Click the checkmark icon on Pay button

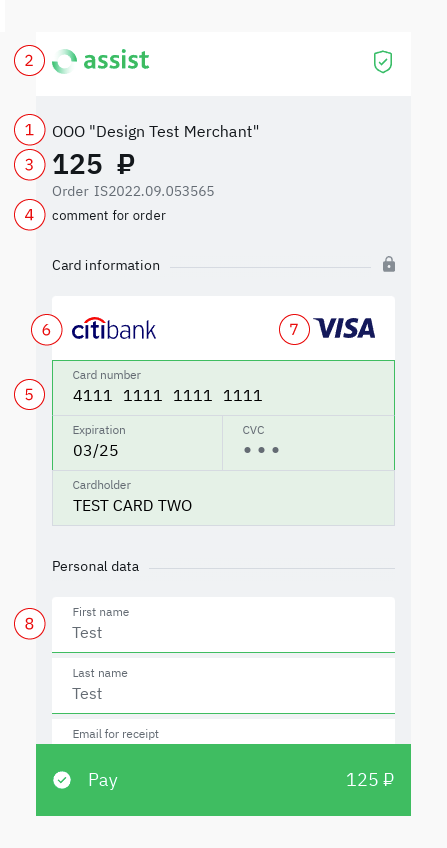click(62, 780)
